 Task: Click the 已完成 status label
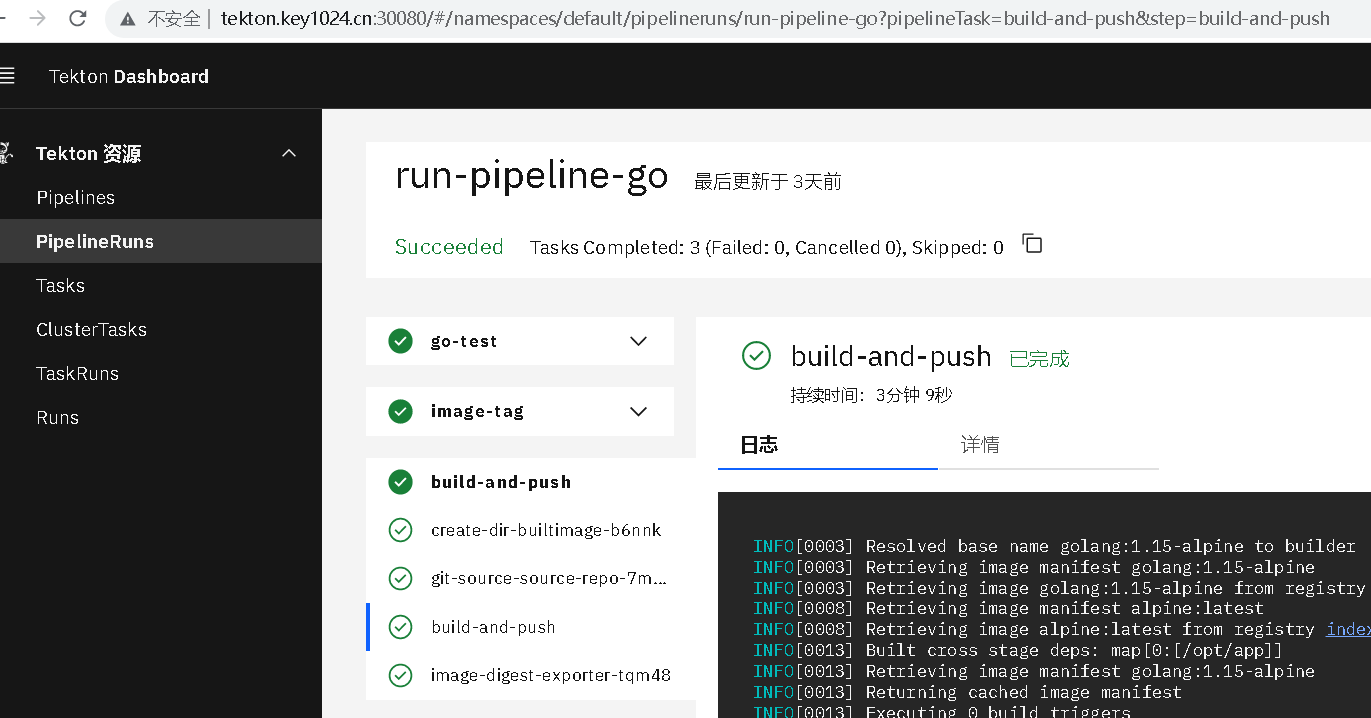(x=1039, y=359)
